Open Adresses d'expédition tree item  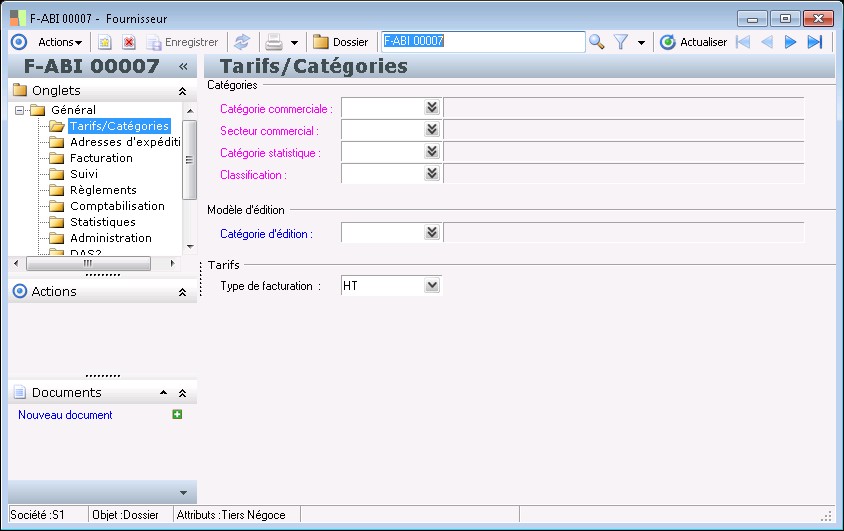[125, 142]
